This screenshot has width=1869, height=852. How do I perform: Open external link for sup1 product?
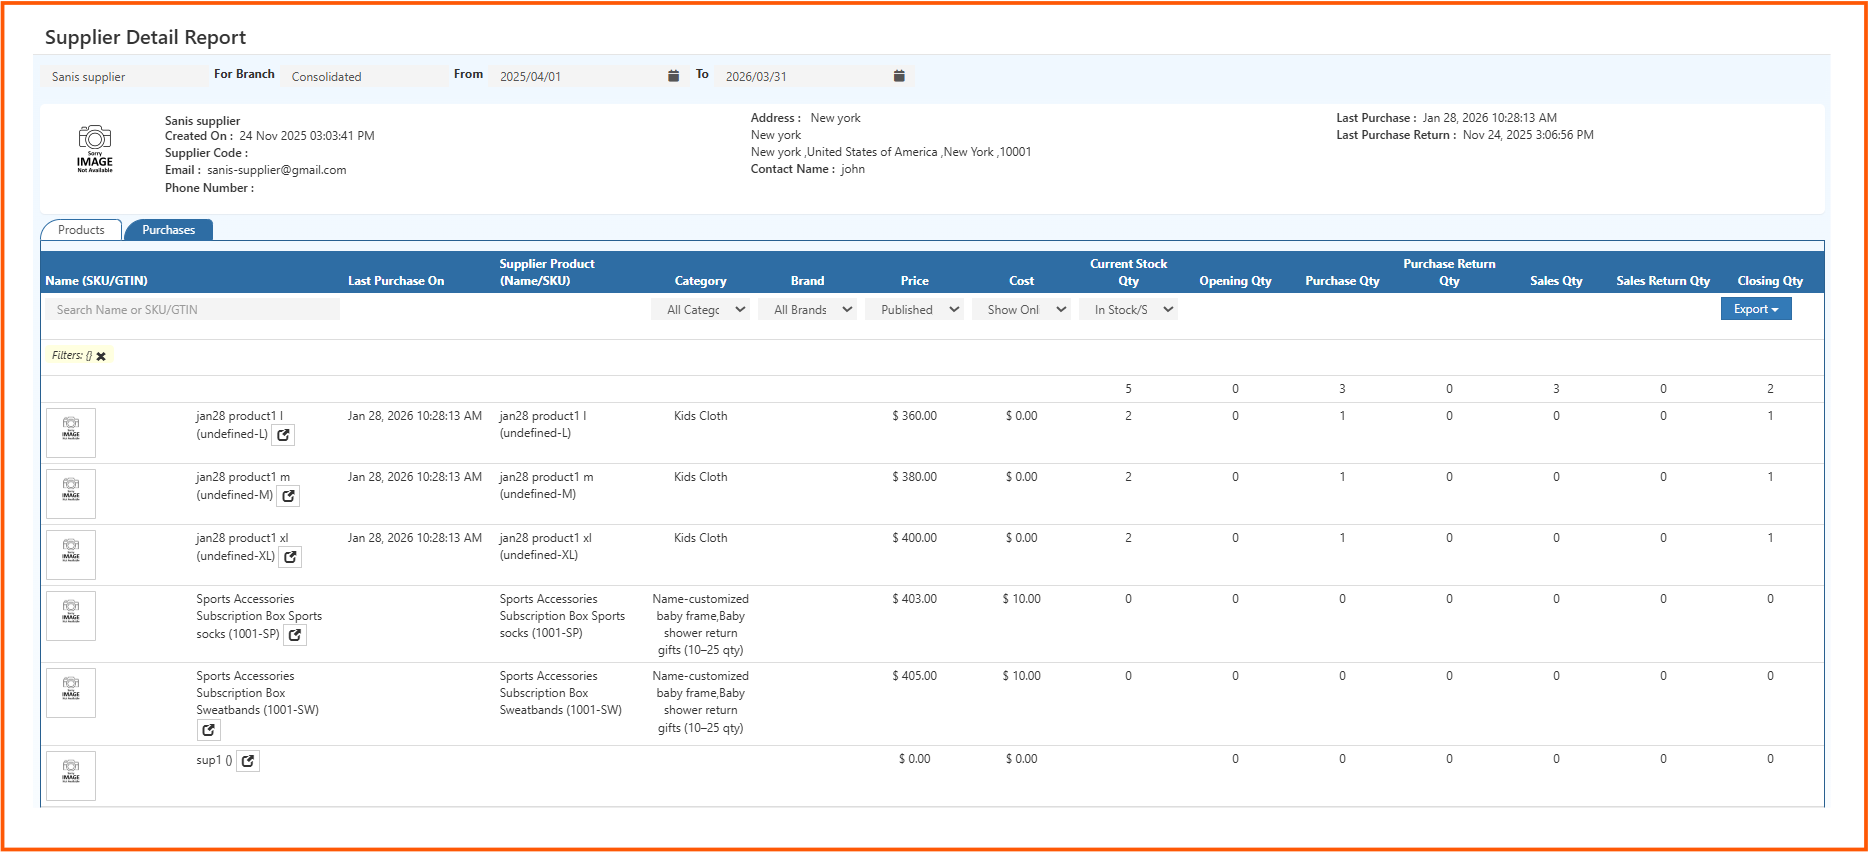248,761
